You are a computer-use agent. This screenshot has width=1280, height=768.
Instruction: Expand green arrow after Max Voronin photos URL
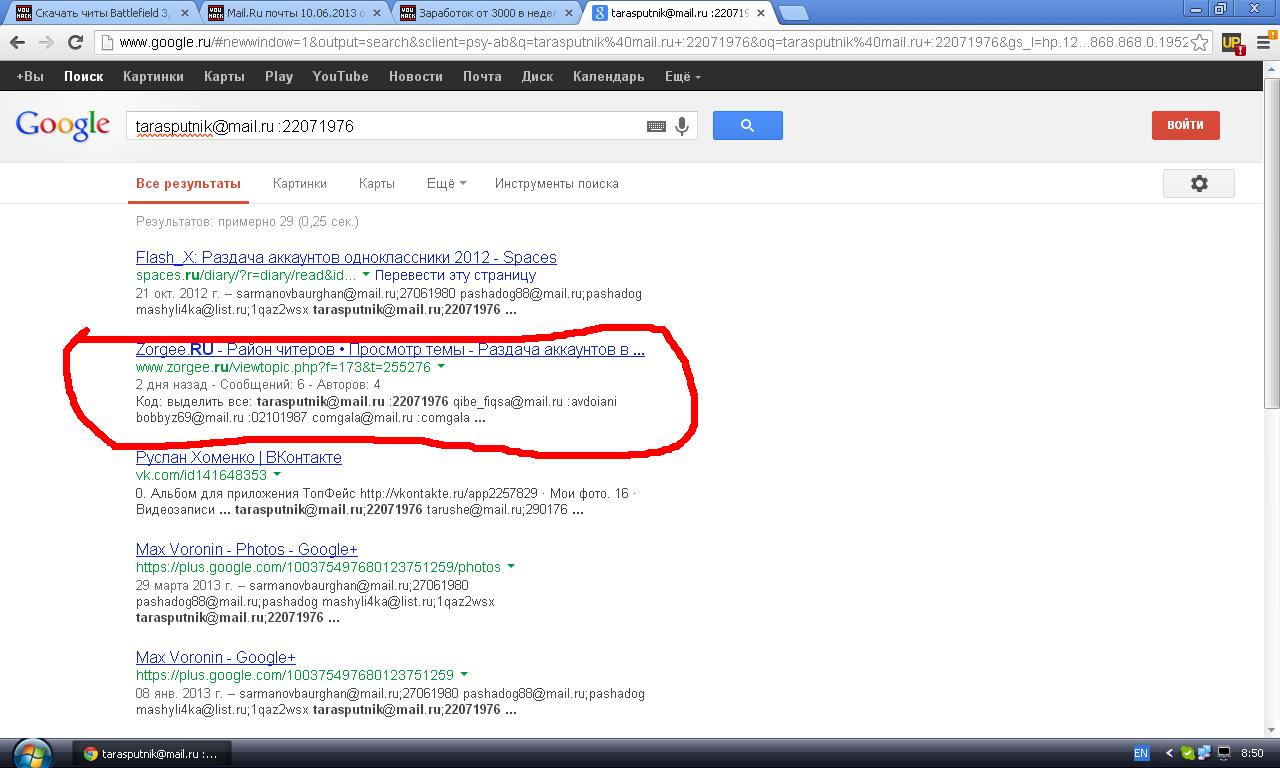pyautogui.click(x=511, y=567)
